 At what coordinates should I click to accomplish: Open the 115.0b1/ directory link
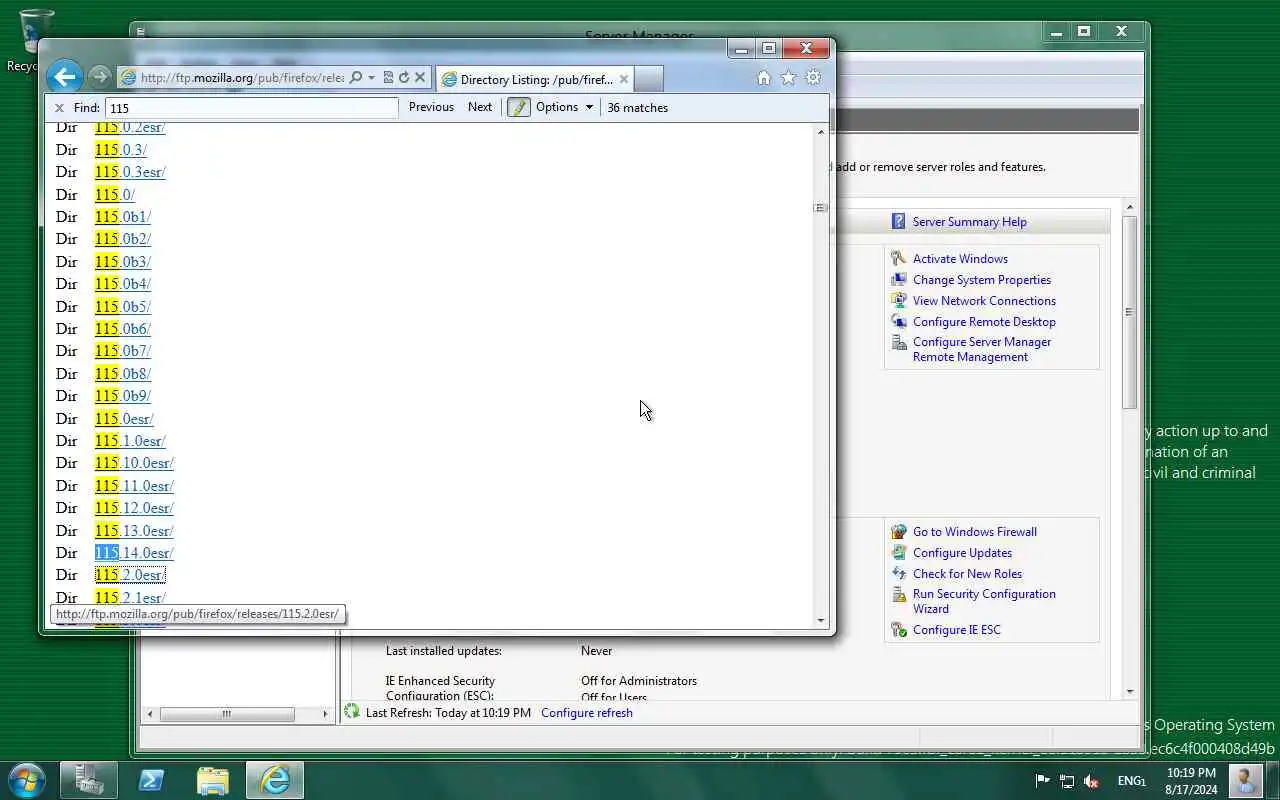point(123,217)
